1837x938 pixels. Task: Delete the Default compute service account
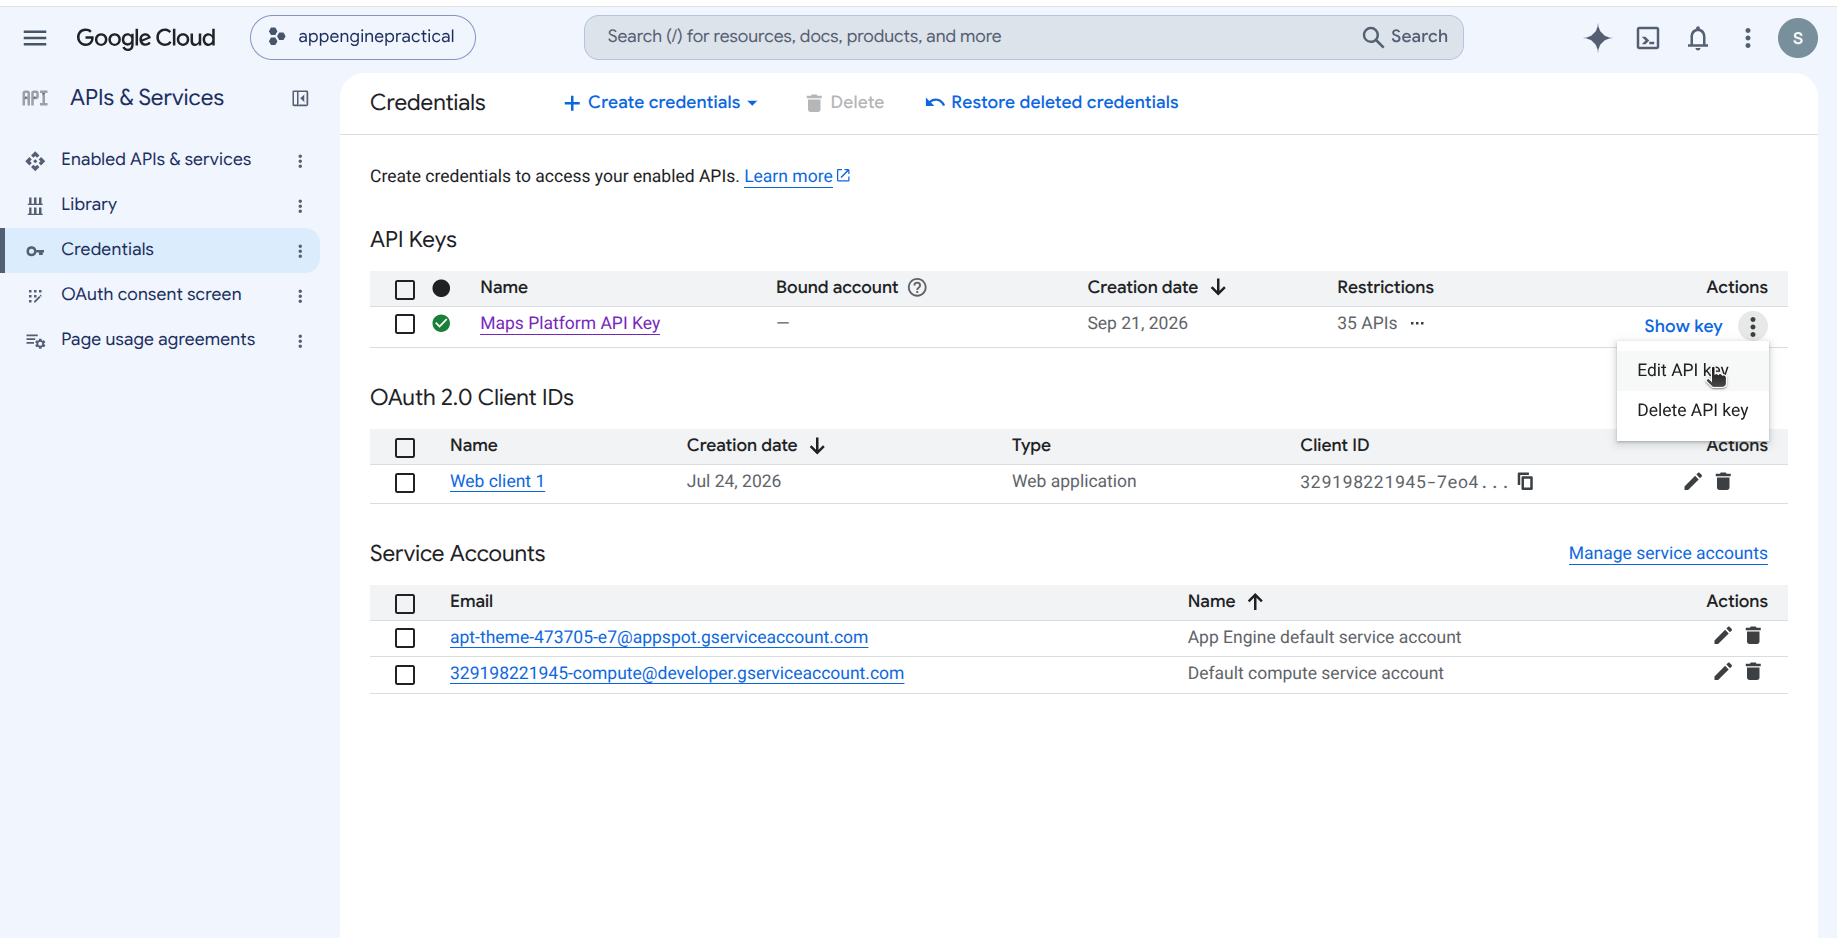click(x=1753, y=672)
